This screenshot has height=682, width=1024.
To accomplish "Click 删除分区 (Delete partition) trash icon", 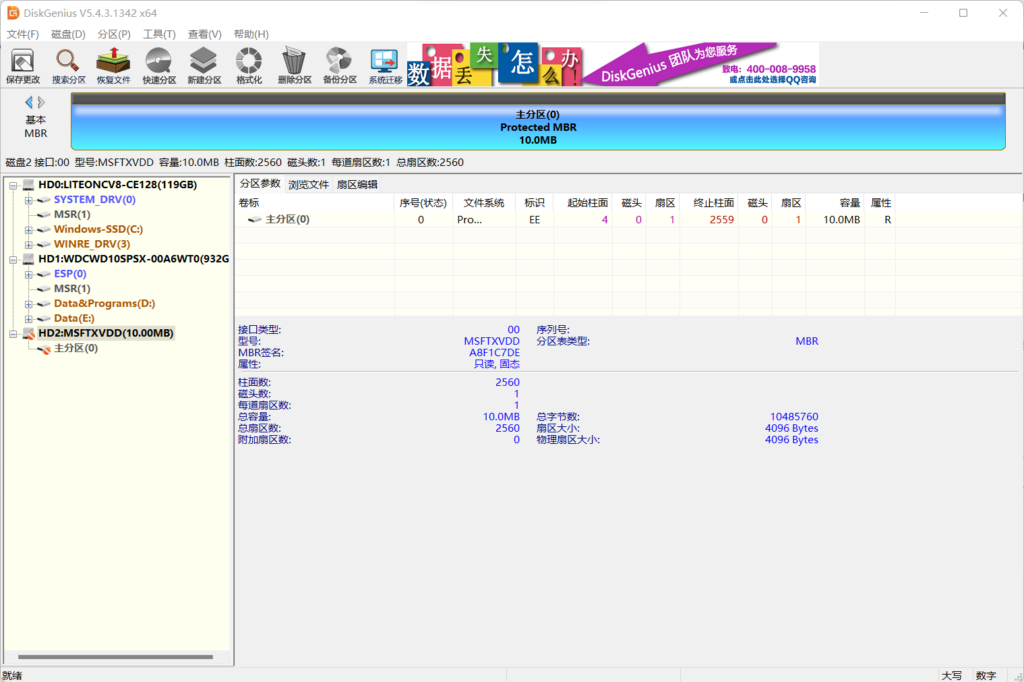I will point(295,66).
